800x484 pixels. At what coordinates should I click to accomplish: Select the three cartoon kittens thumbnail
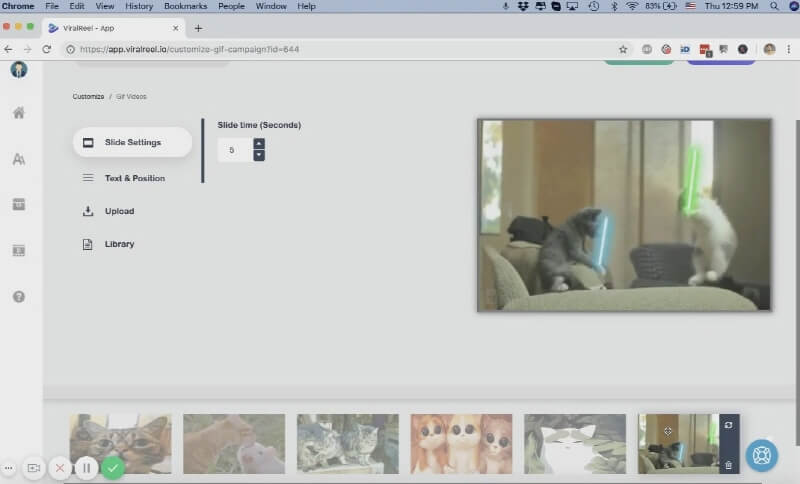461,444
